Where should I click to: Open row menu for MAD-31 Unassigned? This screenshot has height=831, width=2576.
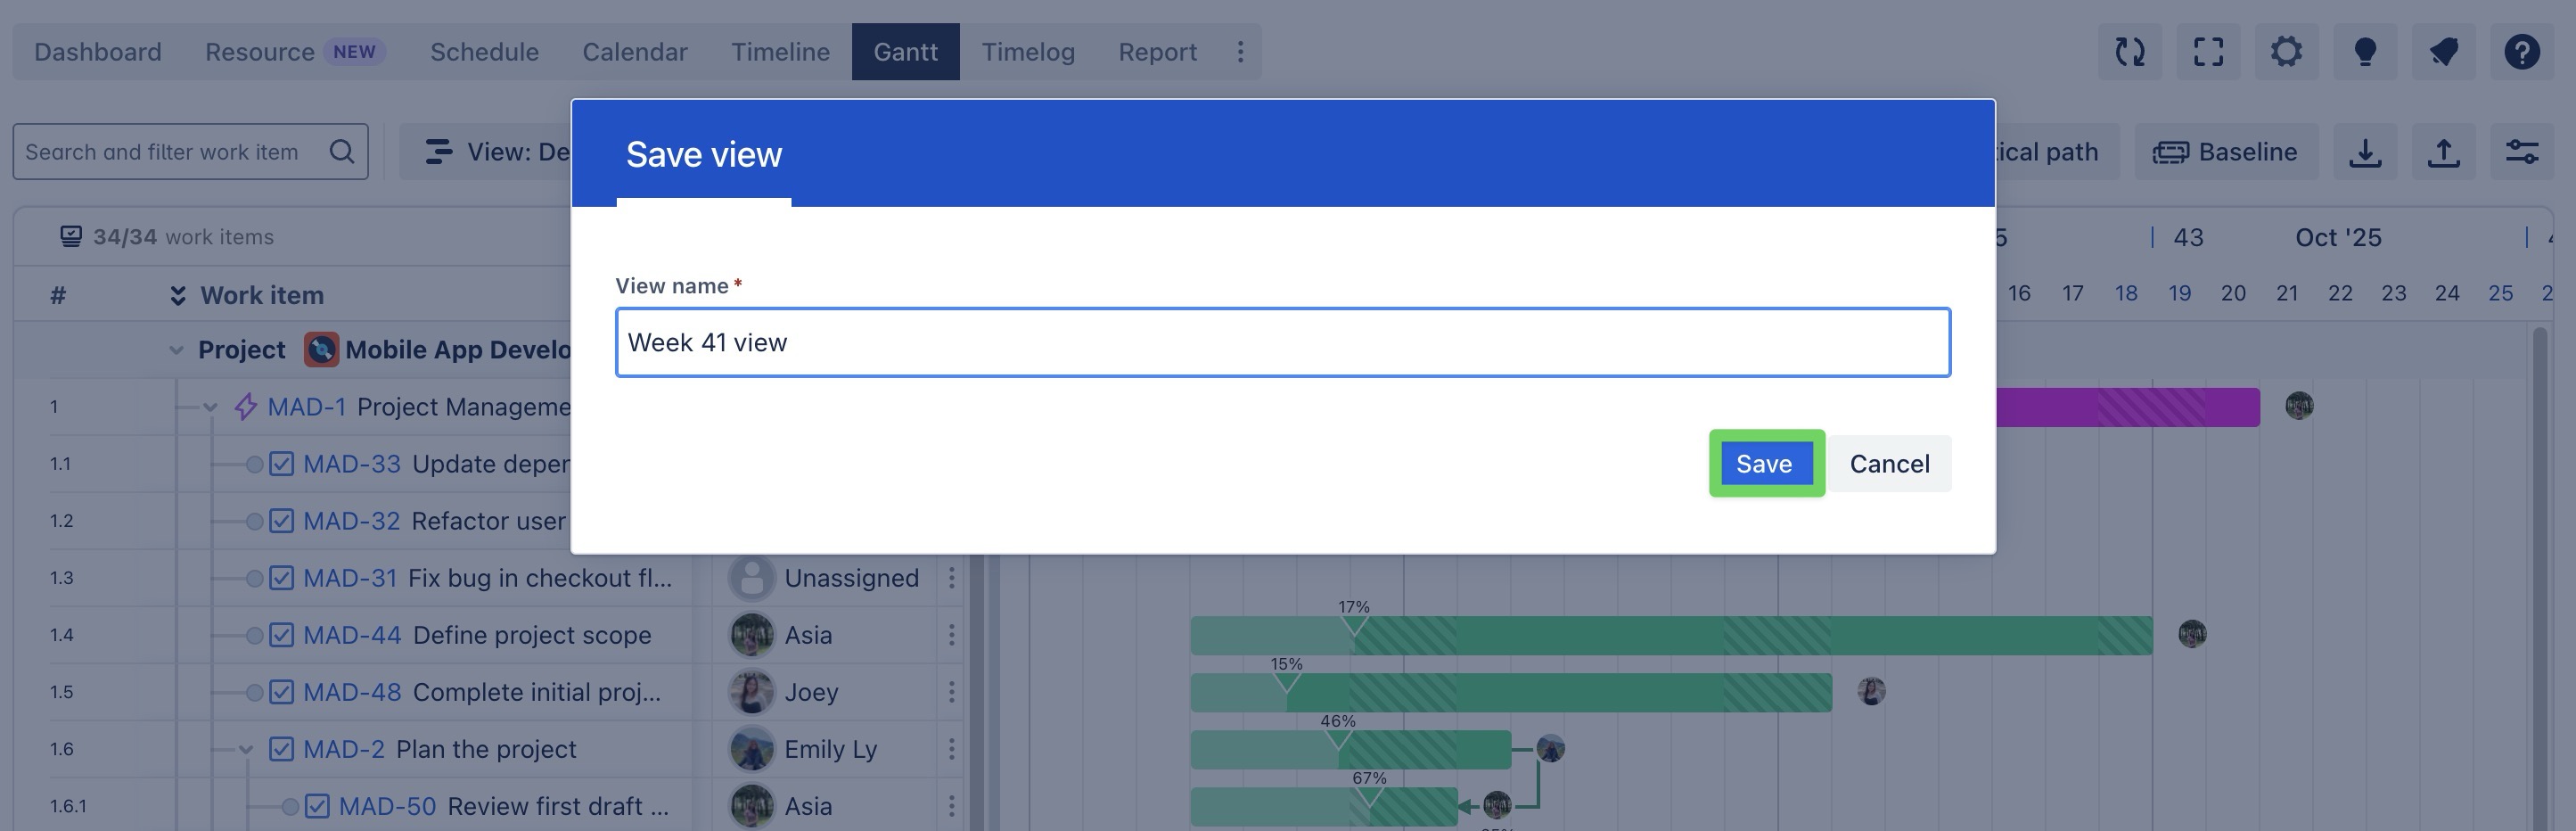(x=951, y=579)
